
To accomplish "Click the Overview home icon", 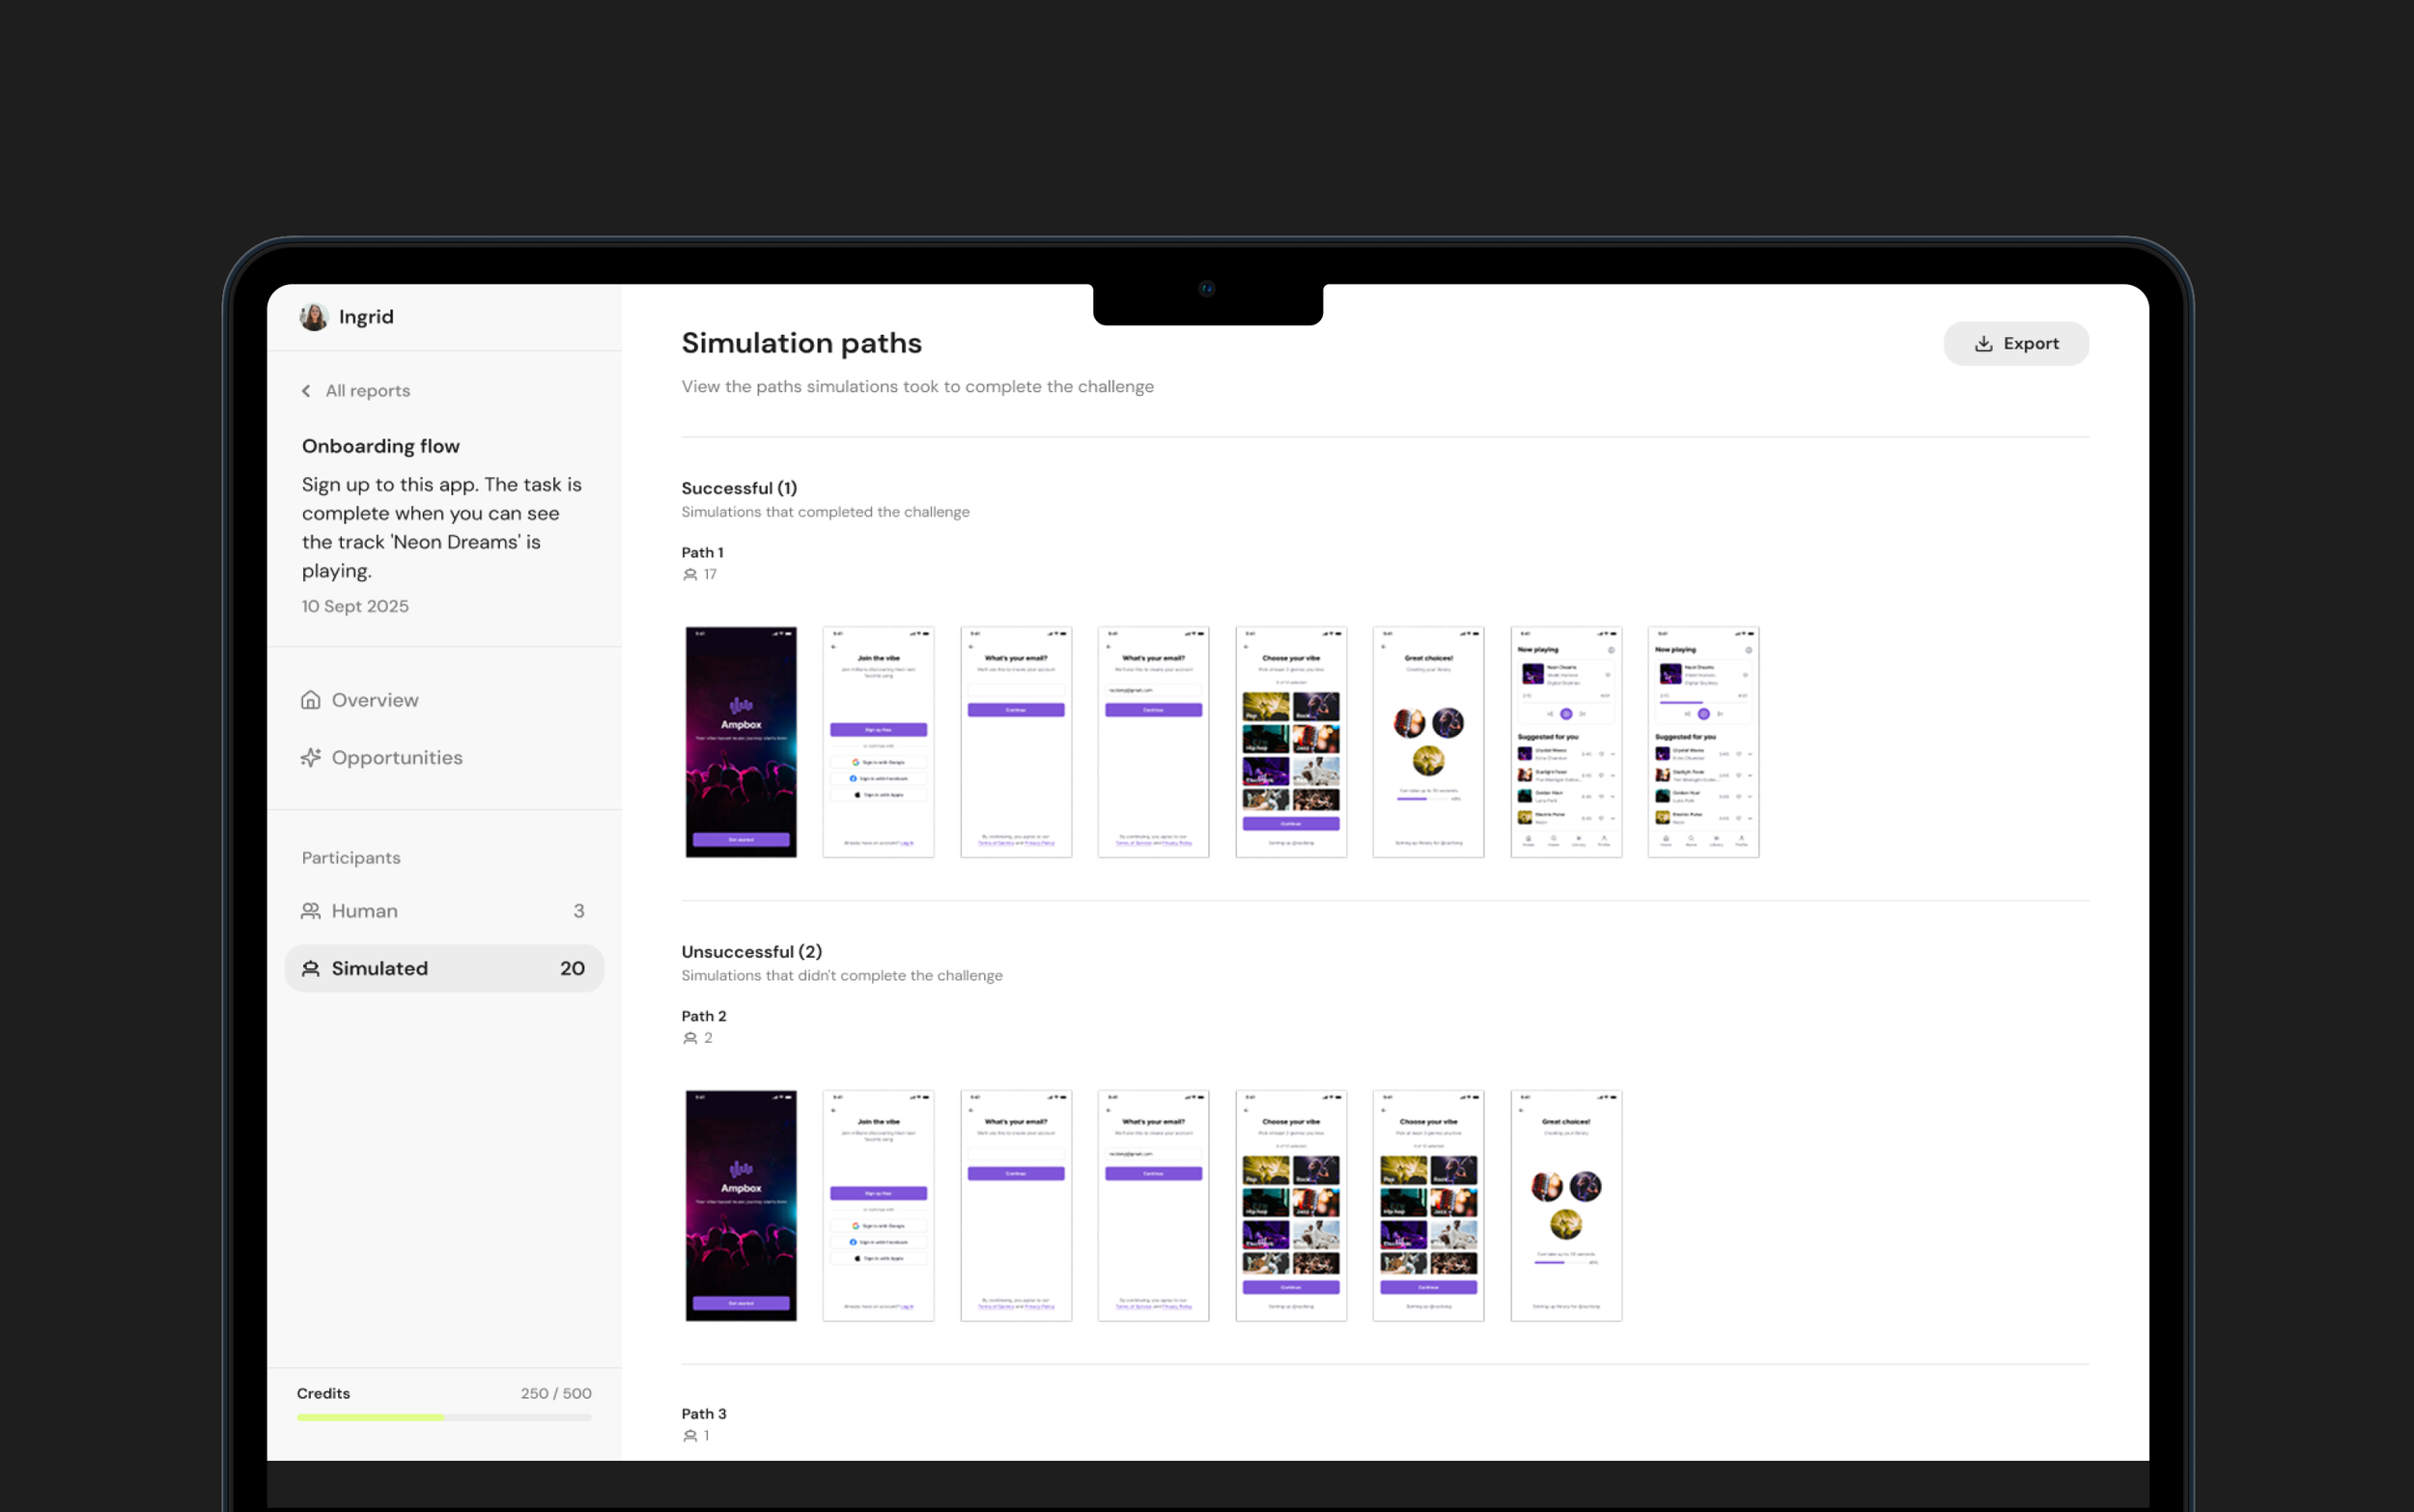I will coord(311,700).
